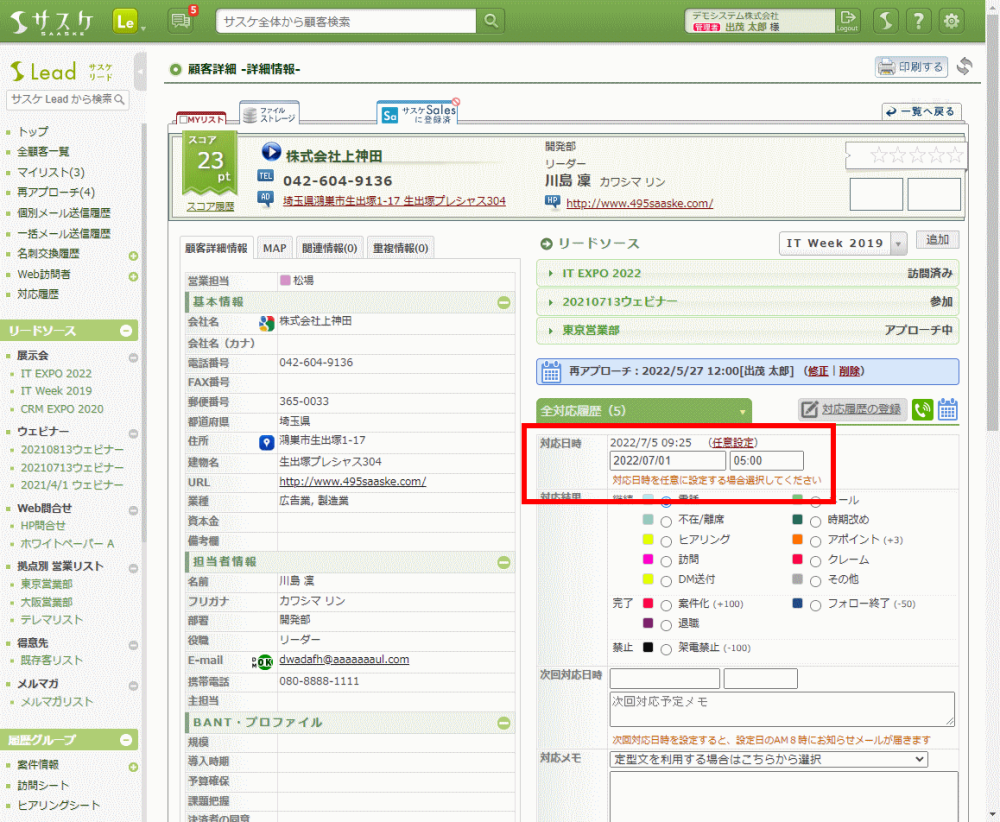
Task: Click the 一覧へ戻る button
Action: [x=922, y=112]
